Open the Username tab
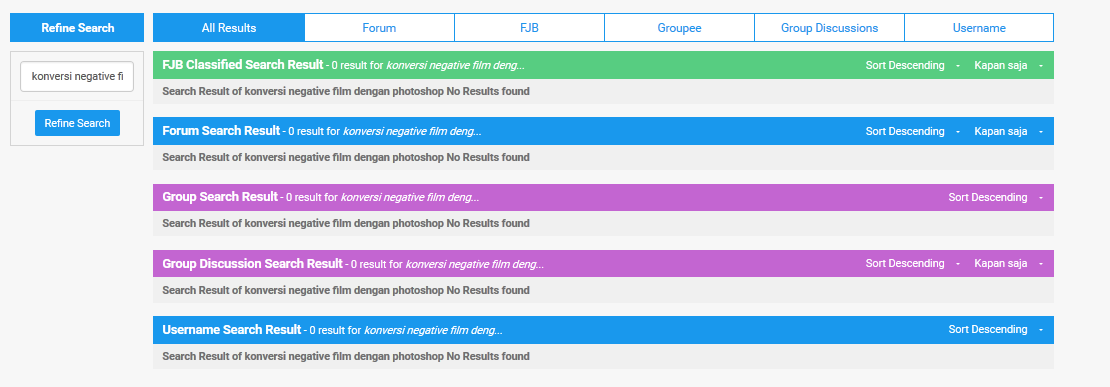 click(x=979, y=28)
